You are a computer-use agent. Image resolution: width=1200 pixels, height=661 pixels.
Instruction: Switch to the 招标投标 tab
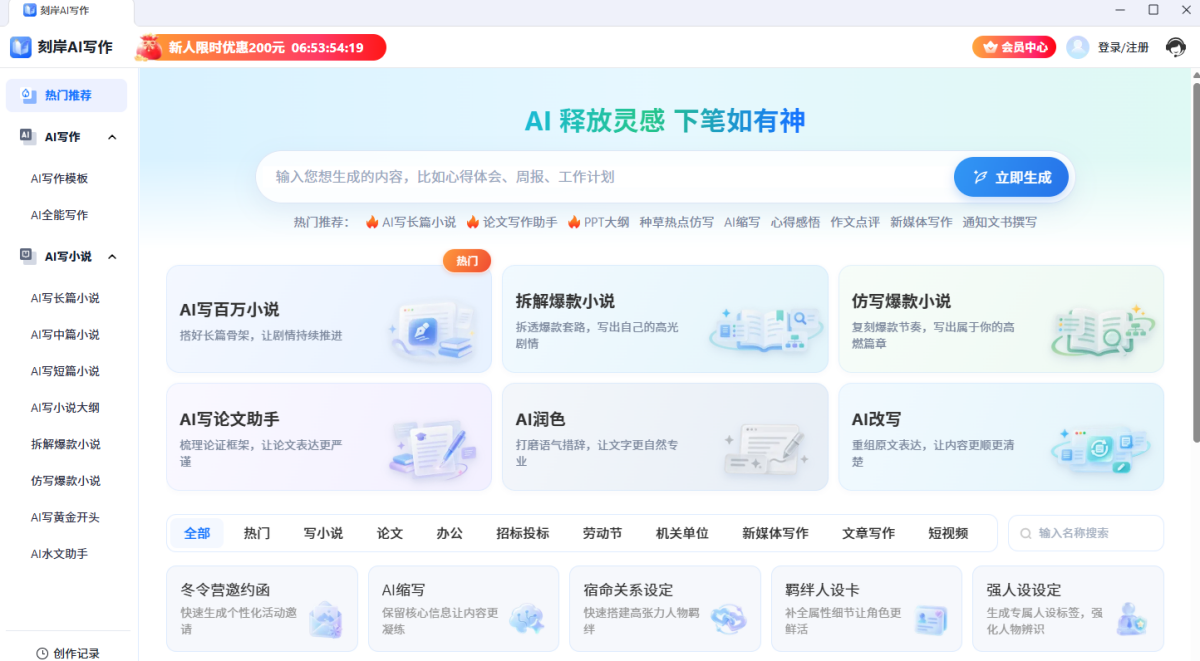coord(523,533)
